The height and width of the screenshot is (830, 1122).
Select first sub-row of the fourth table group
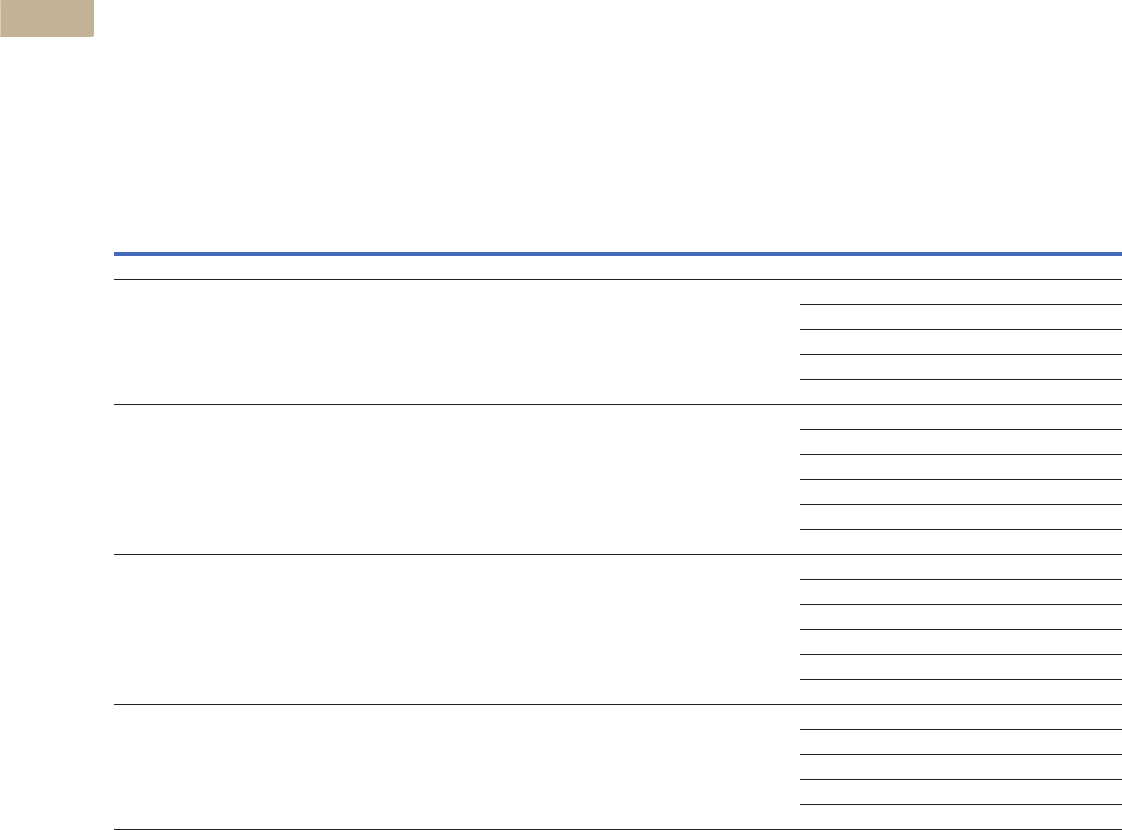coord(960,717)
